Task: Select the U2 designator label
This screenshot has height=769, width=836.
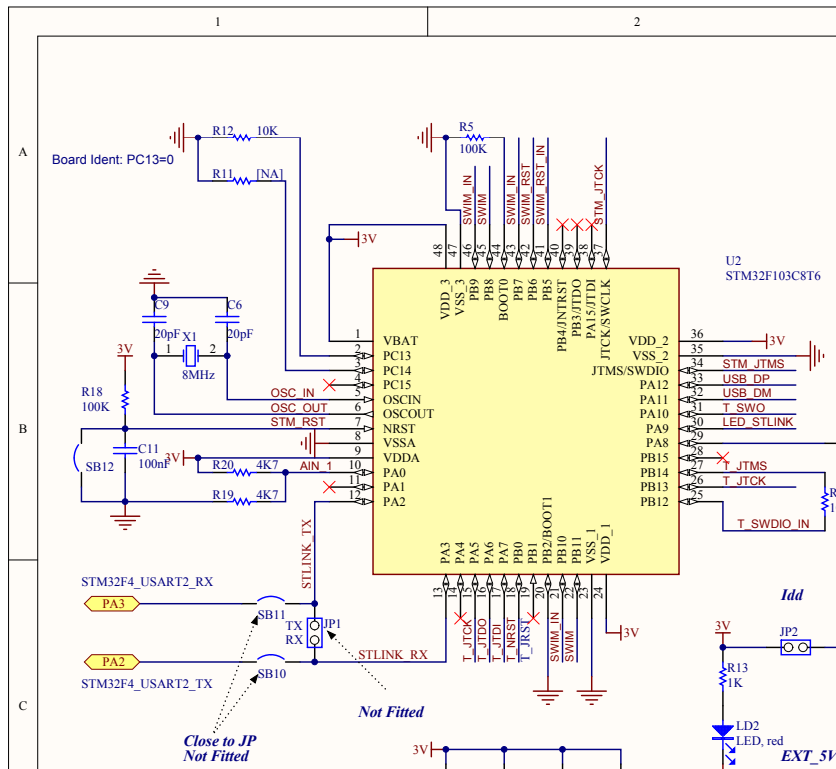Action: (733, 261)
